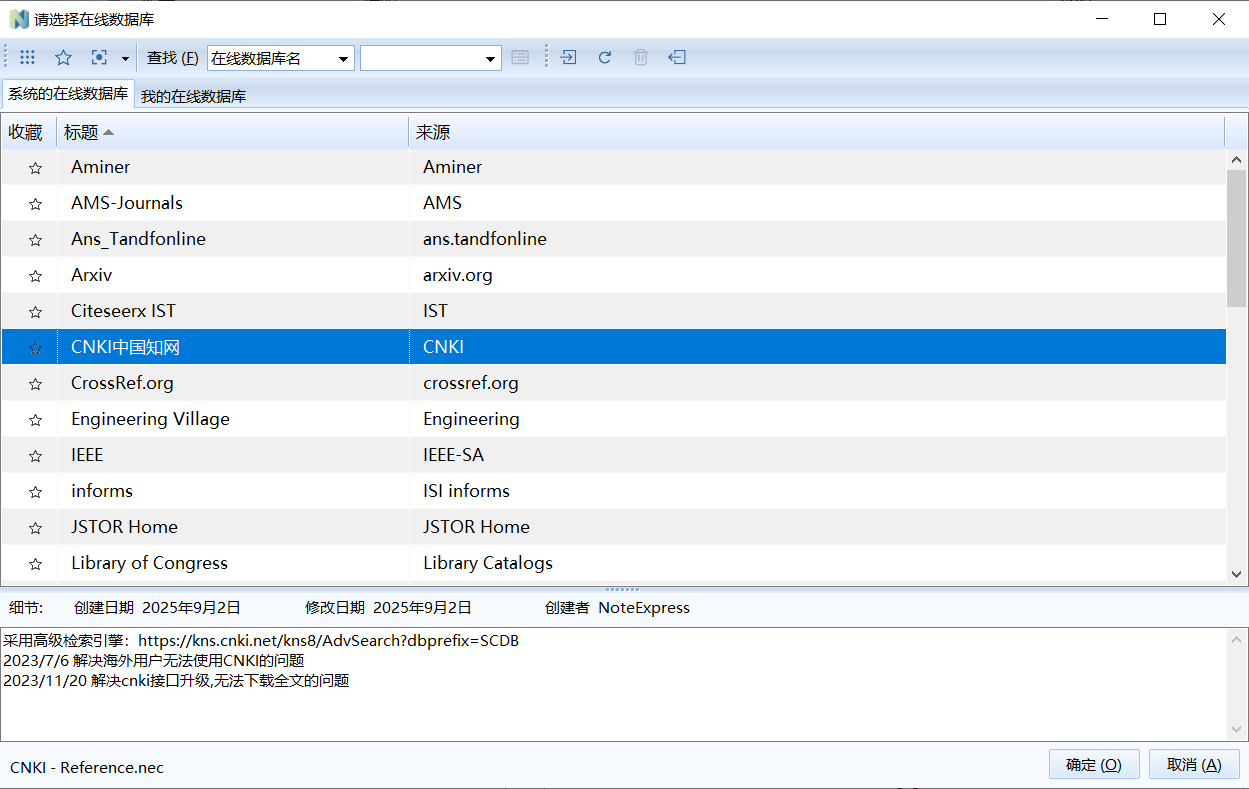
Task: Click details box scrollbar down arrow
Action: coord(1236,731)
